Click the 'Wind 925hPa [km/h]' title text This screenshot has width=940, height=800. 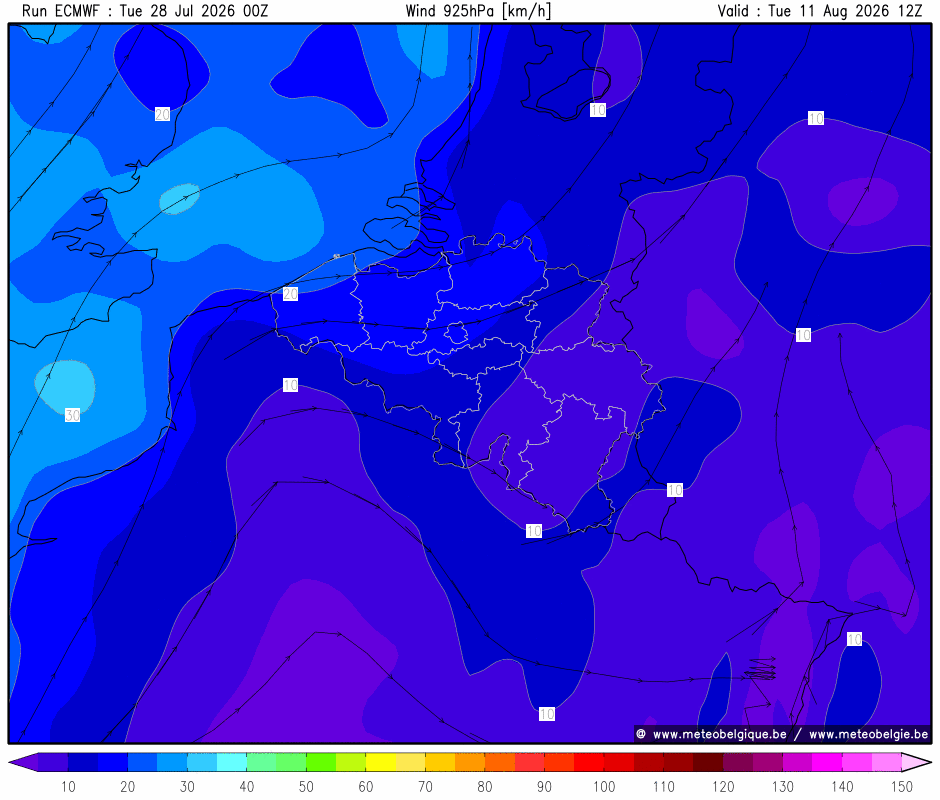(478, 11)
